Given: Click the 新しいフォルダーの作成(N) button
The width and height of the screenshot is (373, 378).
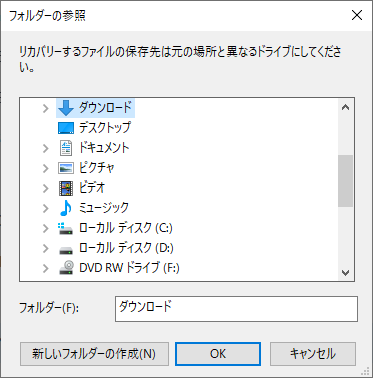Looking at the screenshot, I should 94,354.
